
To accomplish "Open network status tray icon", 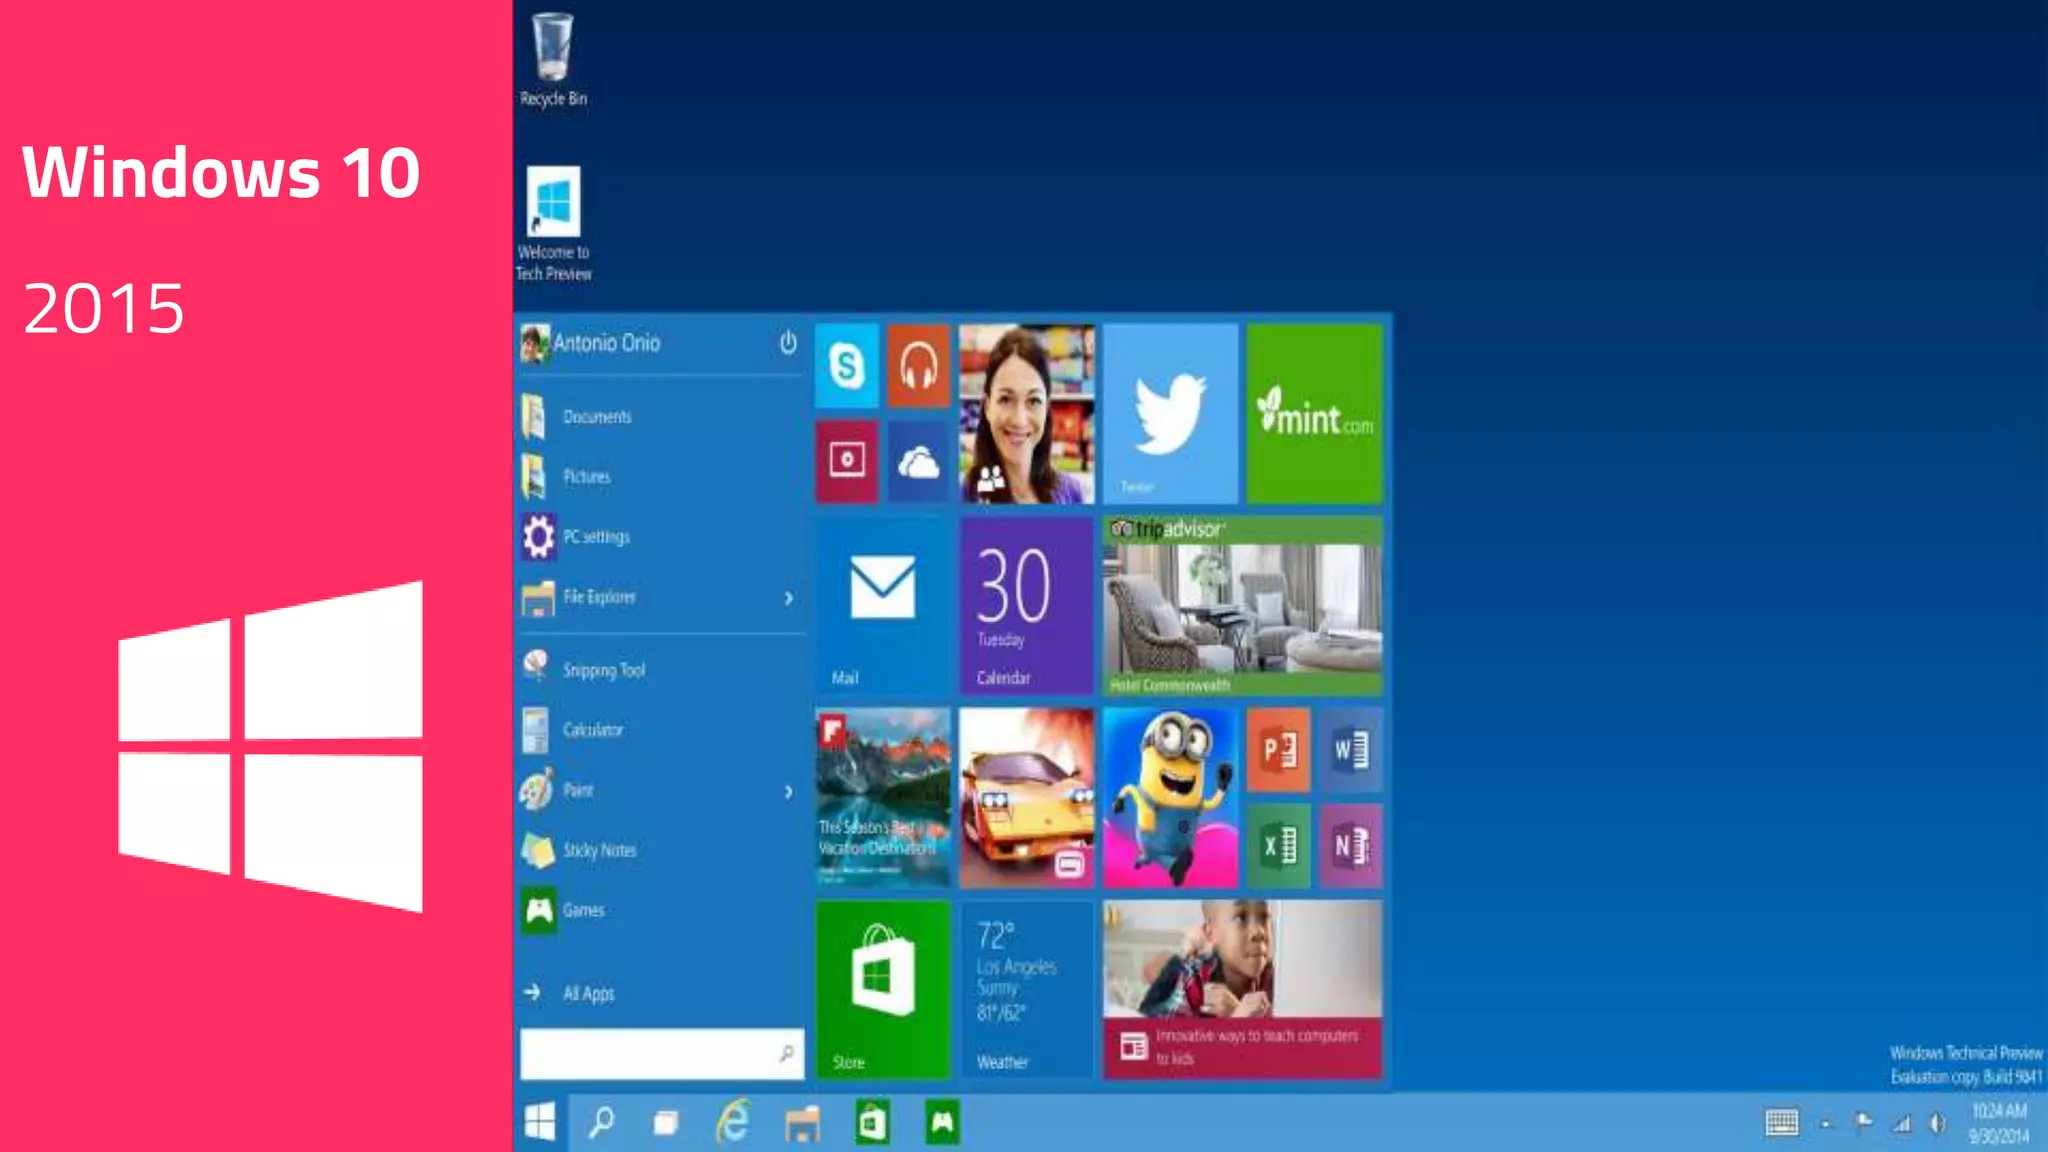I will point(1901,1124).
